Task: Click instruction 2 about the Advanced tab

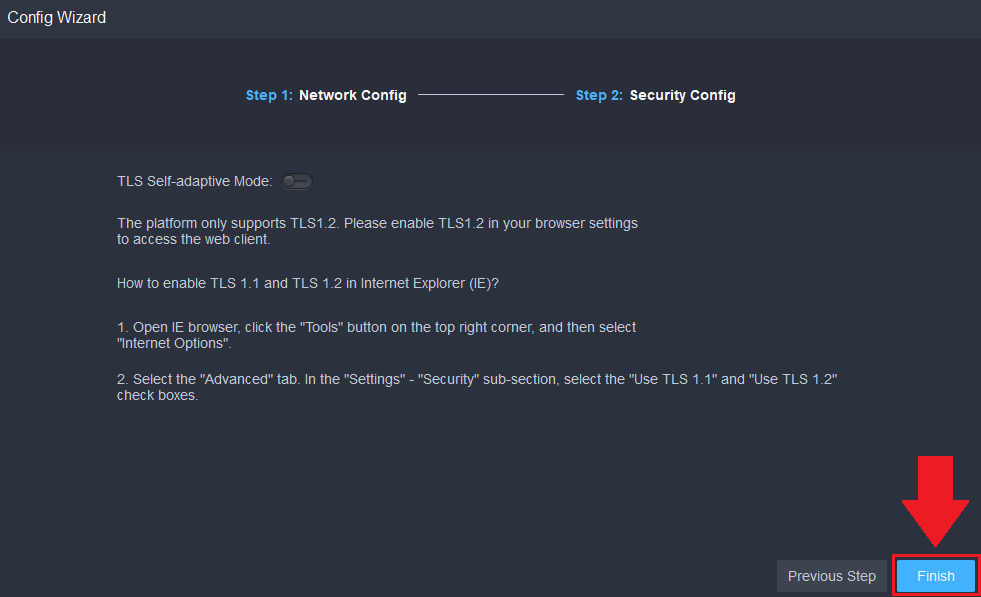Action: [x=476, y=379]
